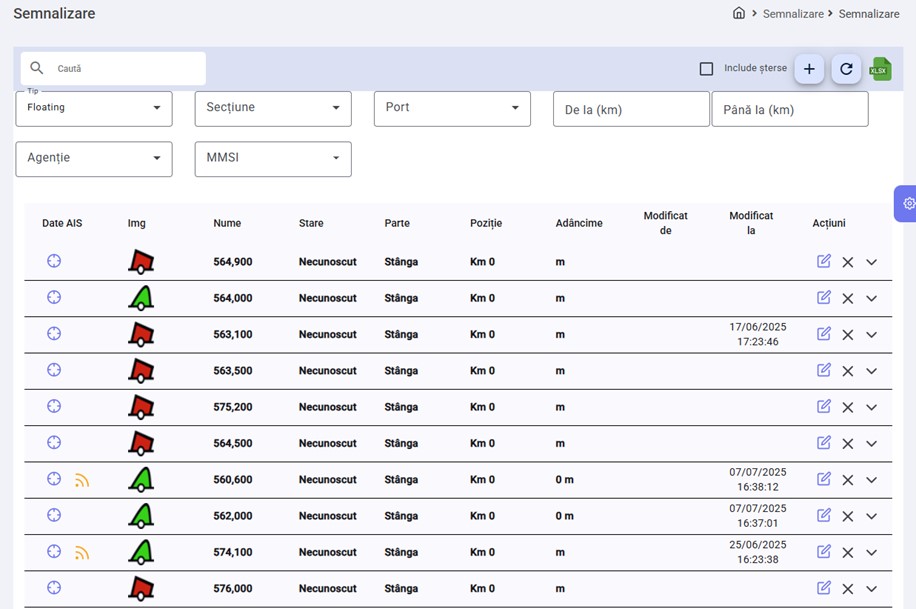Click the Semnalizare breadcrumb link after home
Viewport: 916px width, 609px height.
click(x=793, y=14)
